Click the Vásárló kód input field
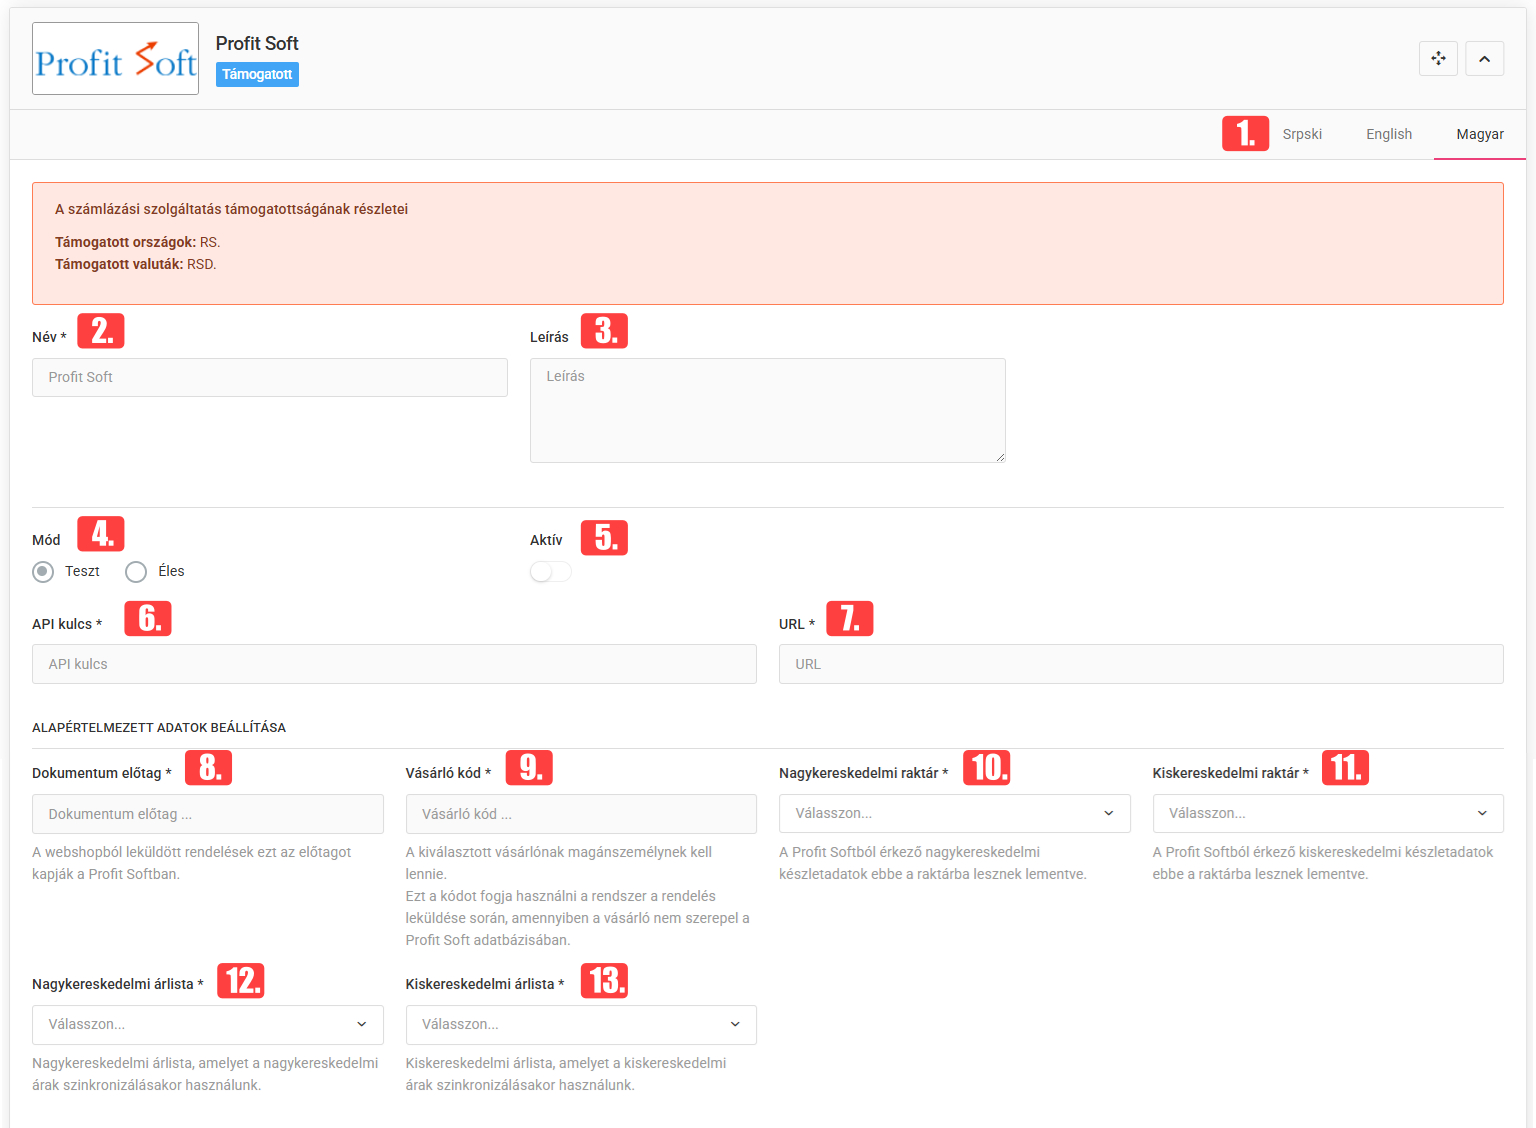The width and height of the screenshot is (1536, 1128). pyautogui.click(x=580, y=814)
